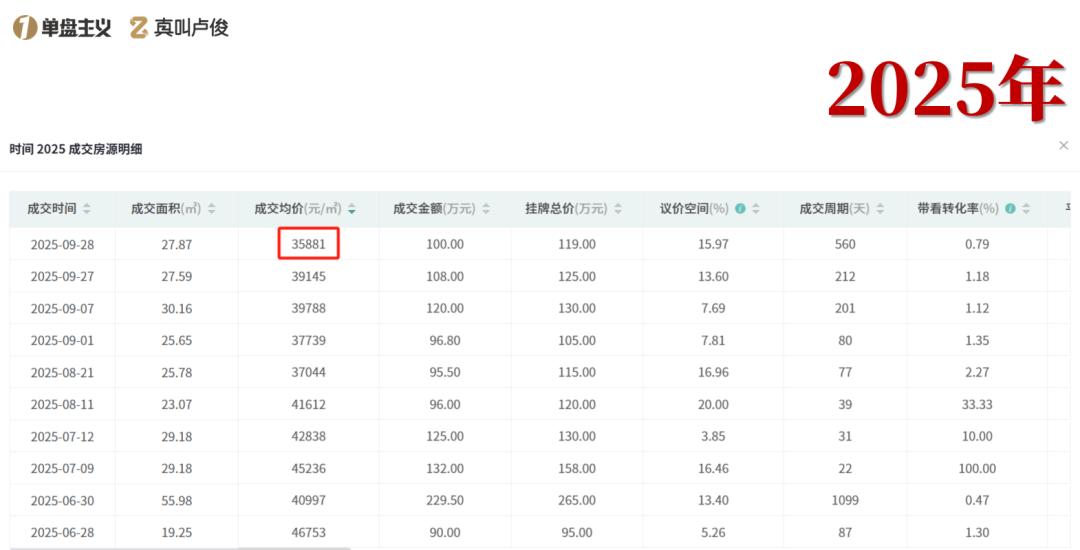Click the 35881 average price cell

(309, 244)
